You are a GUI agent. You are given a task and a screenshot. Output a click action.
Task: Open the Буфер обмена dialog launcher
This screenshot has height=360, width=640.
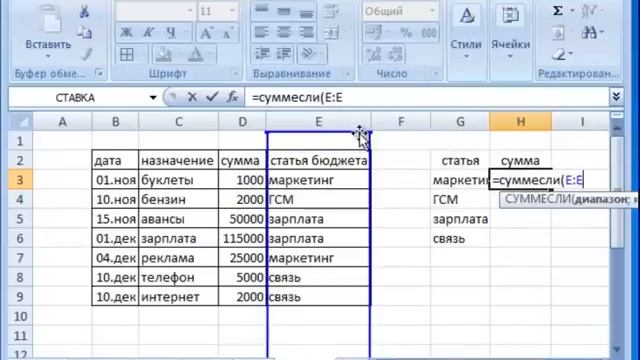[x=99, y=73]
